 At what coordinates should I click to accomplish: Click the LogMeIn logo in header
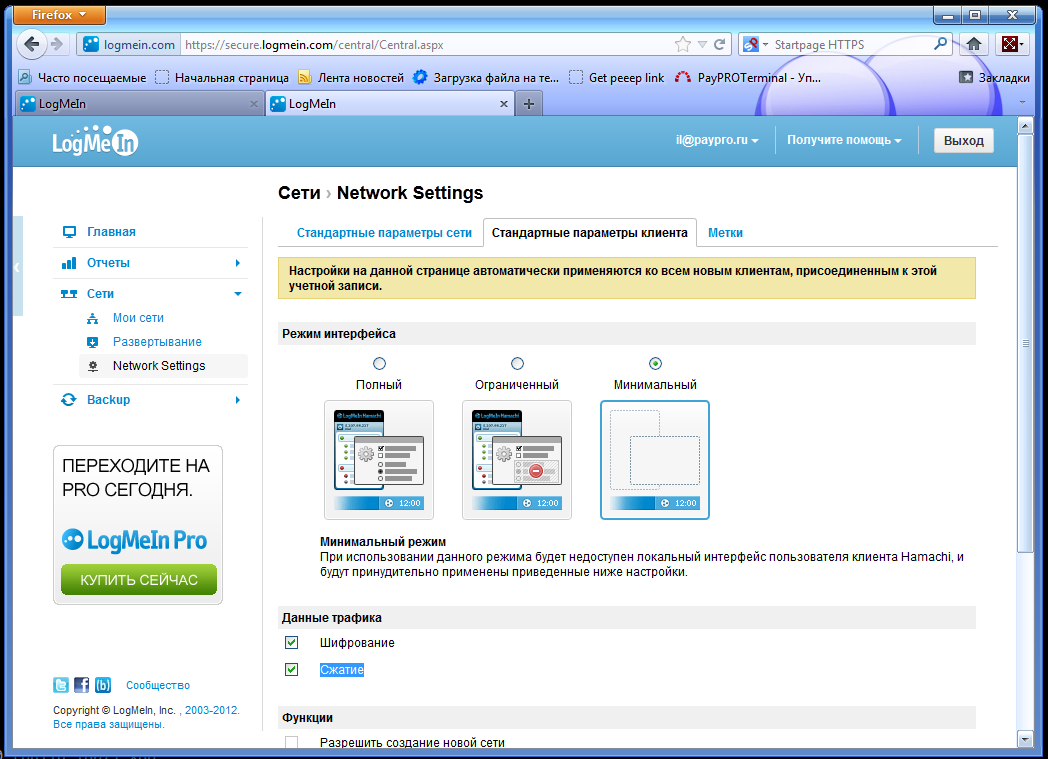pos(95,141)
